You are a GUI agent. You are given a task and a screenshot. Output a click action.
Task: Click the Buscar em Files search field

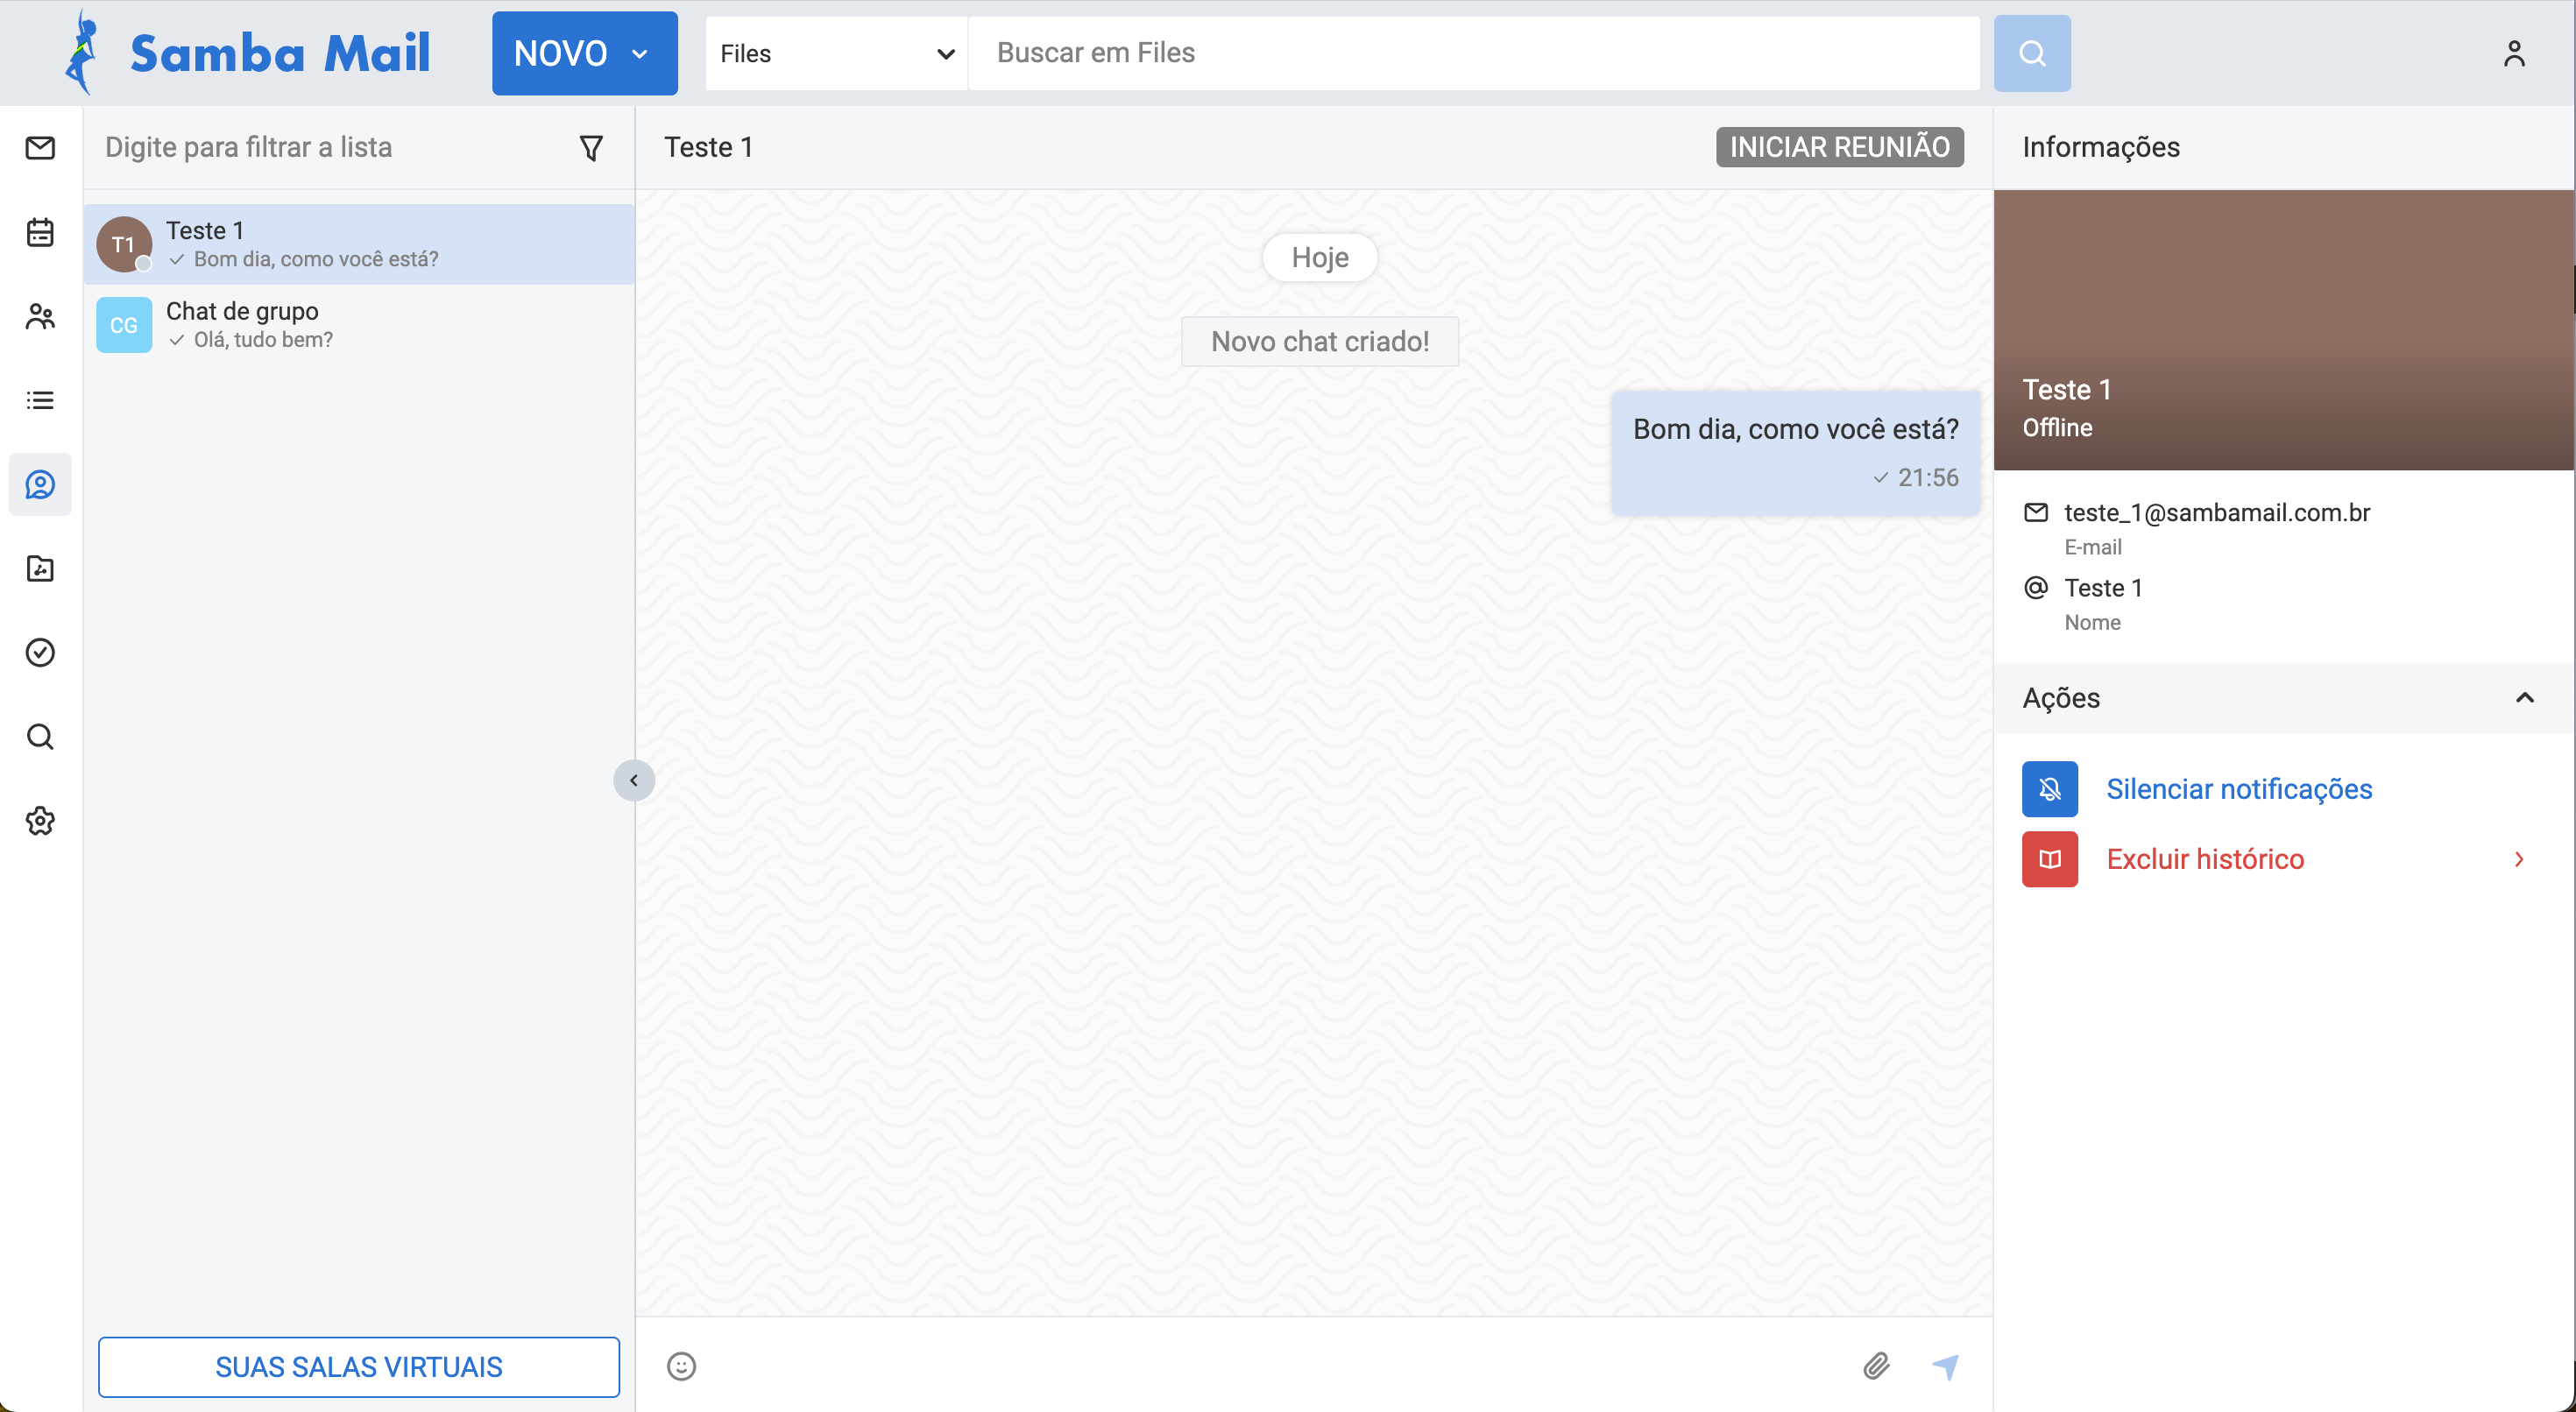[1472, 53]
